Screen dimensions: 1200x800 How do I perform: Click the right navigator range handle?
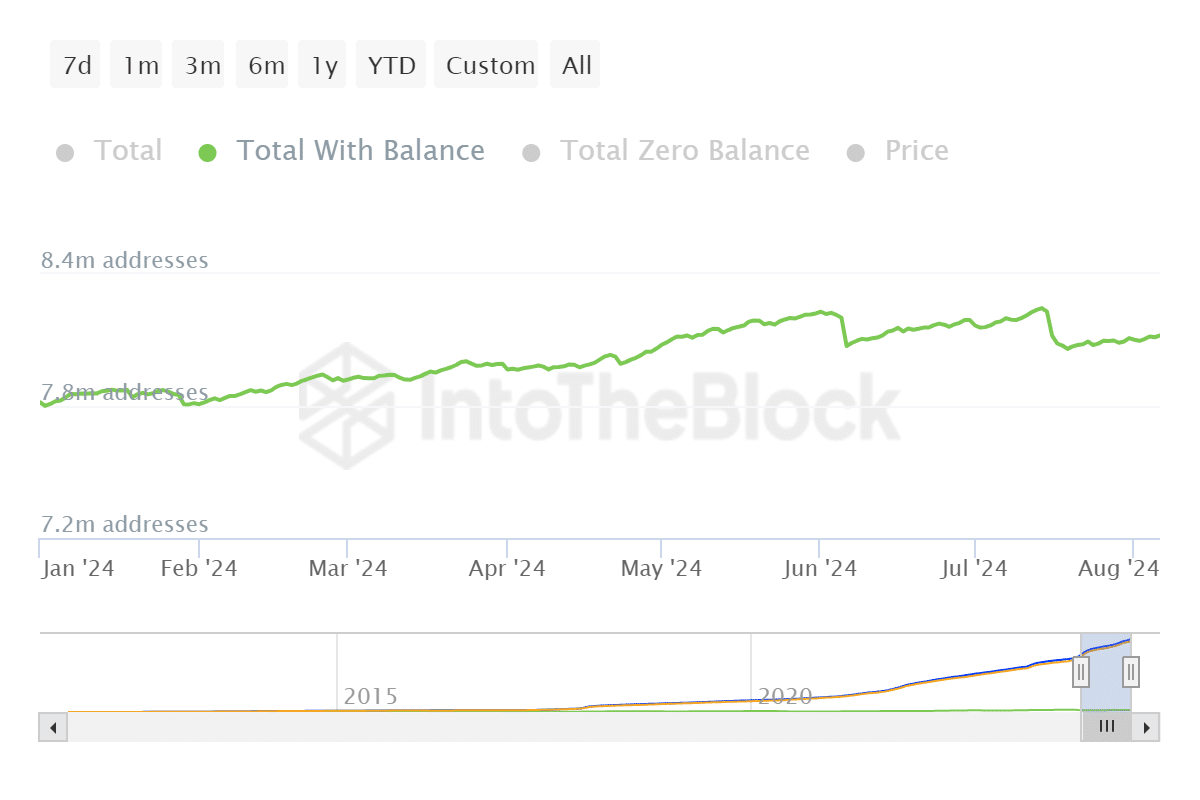pyautogui.click(x=1131, y=671)
